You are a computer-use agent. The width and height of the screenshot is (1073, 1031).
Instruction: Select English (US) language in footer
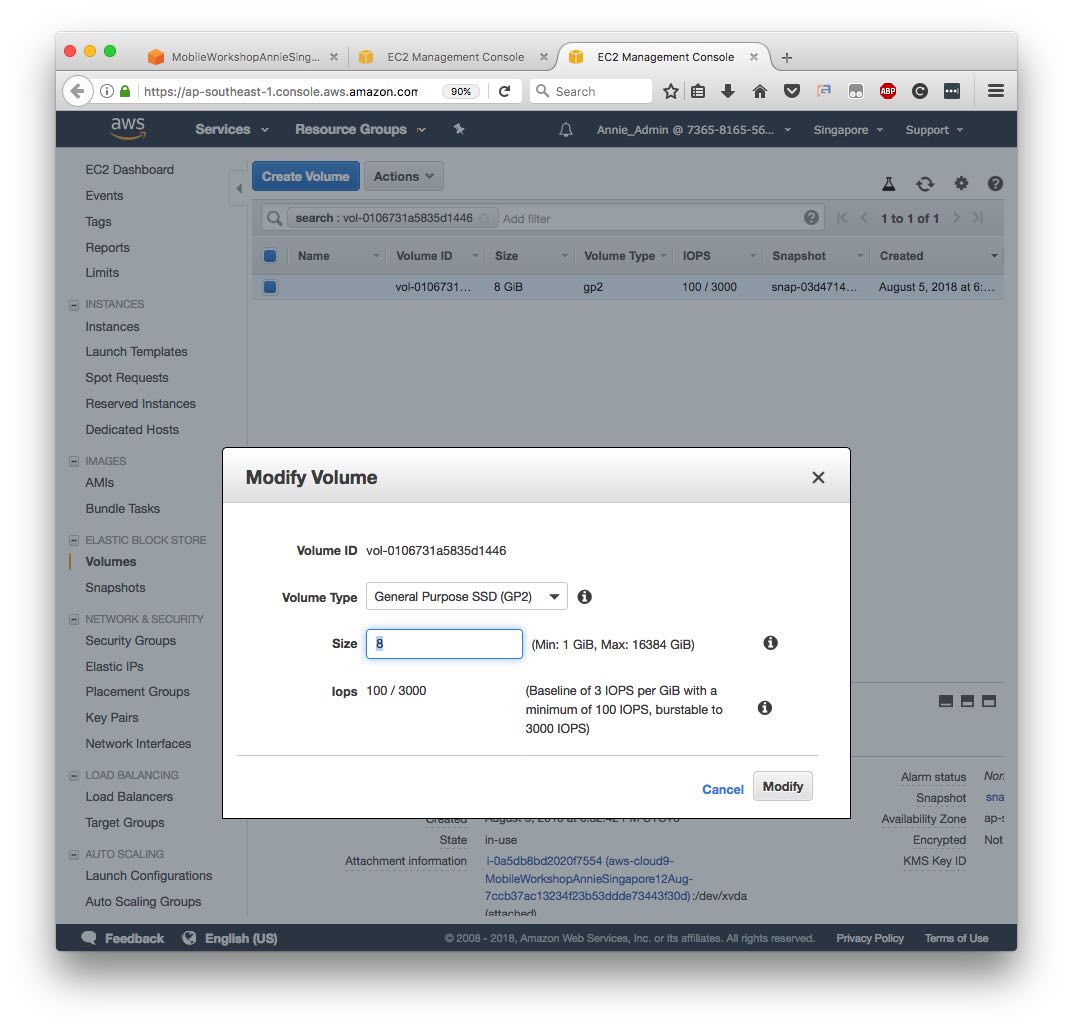point(230,938)
